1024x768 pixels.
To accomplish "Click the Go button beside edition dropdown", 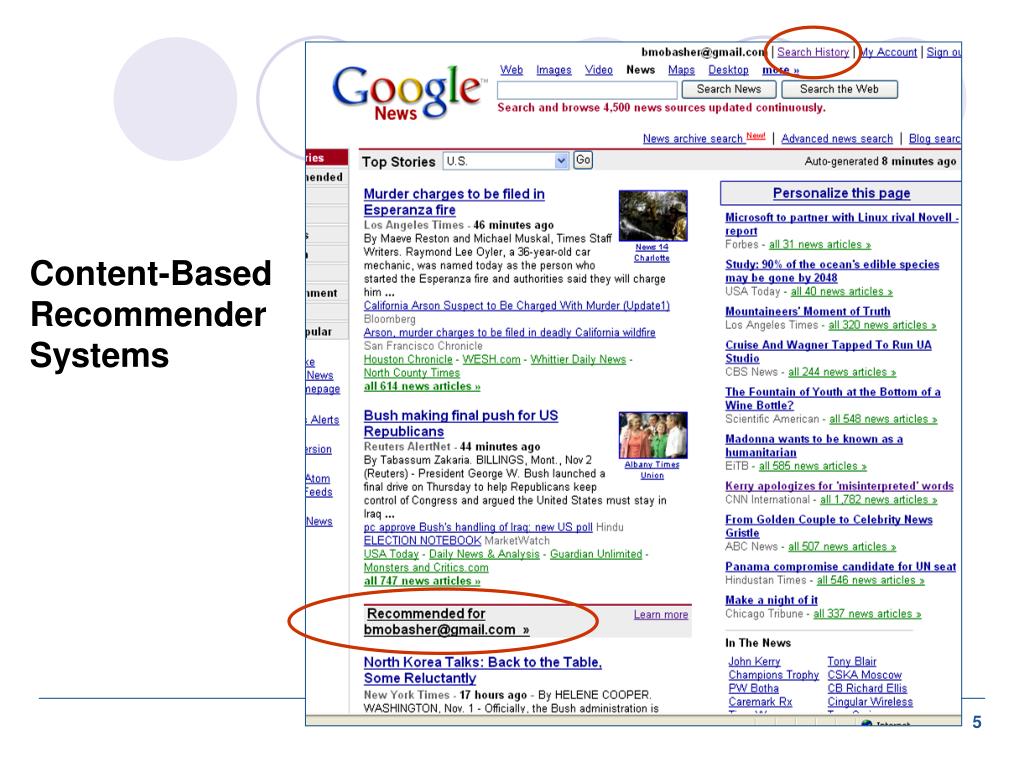I will coord(583,160).
